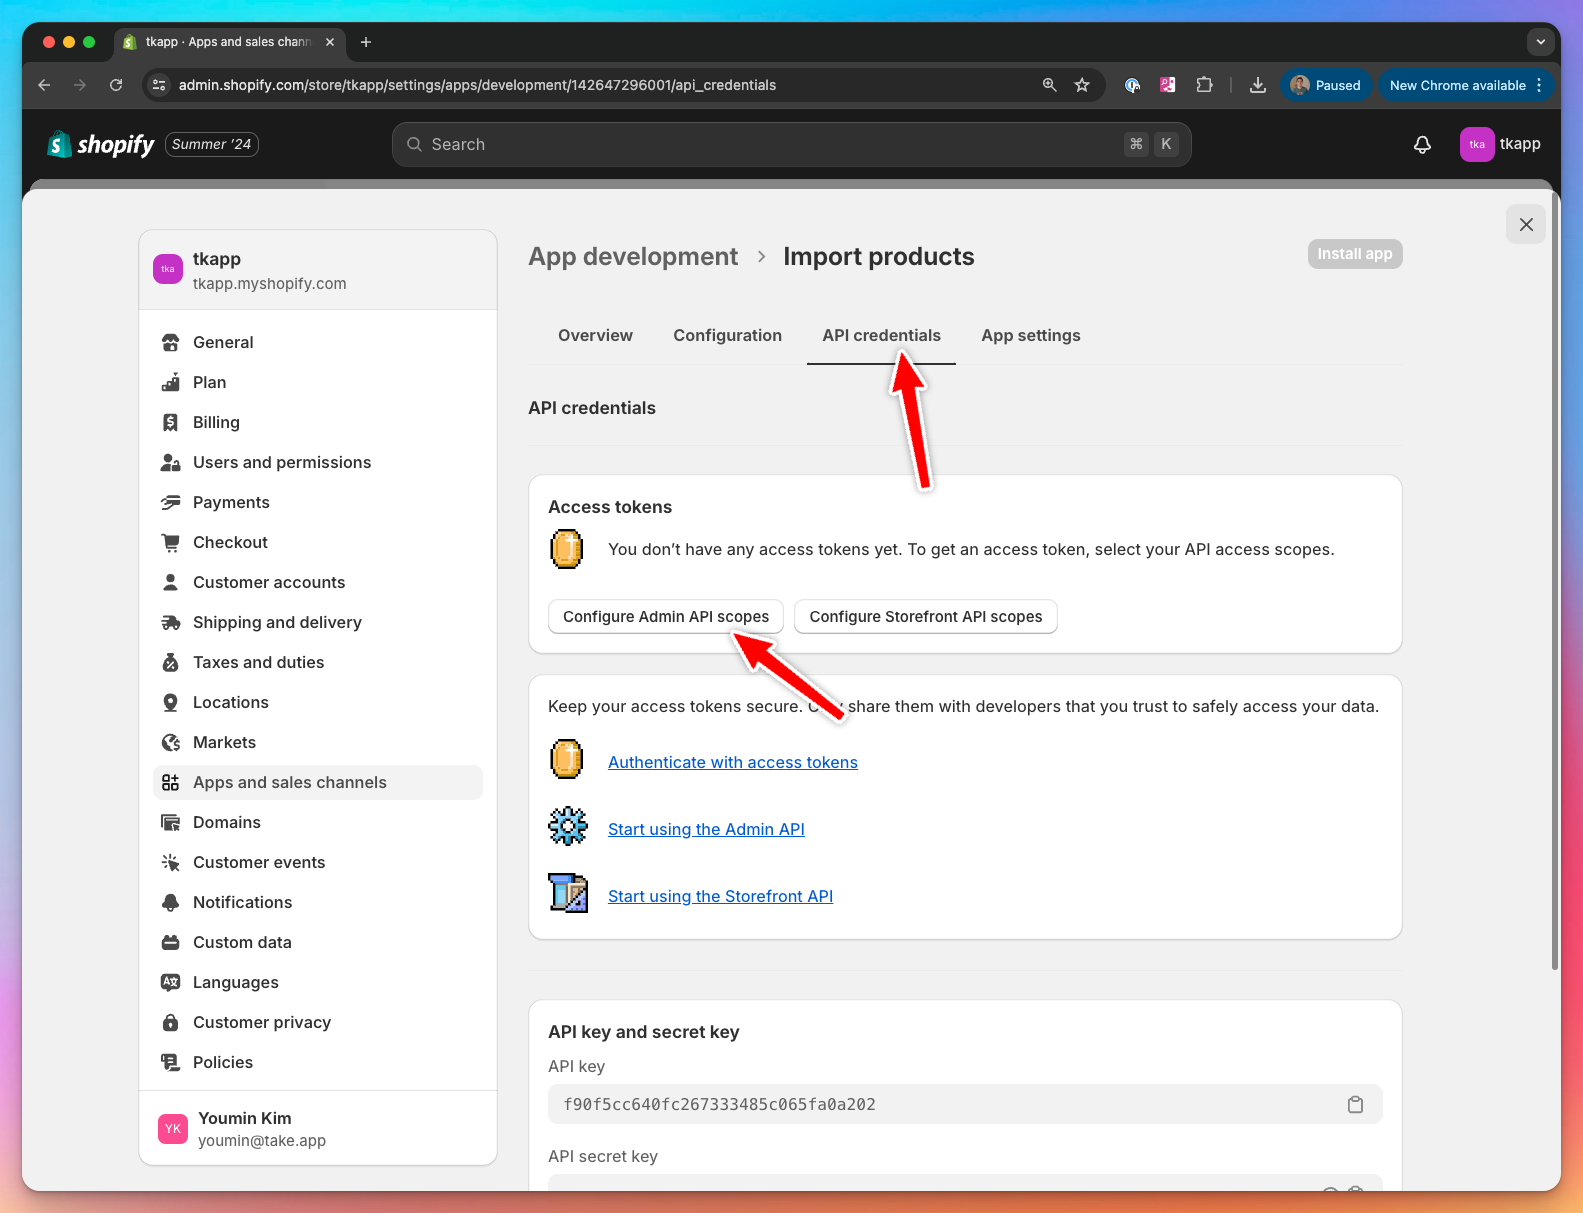Select Payments in the settings sidebar
The width and height of the screenshot is (1583, 1213).
pos(318,502)
